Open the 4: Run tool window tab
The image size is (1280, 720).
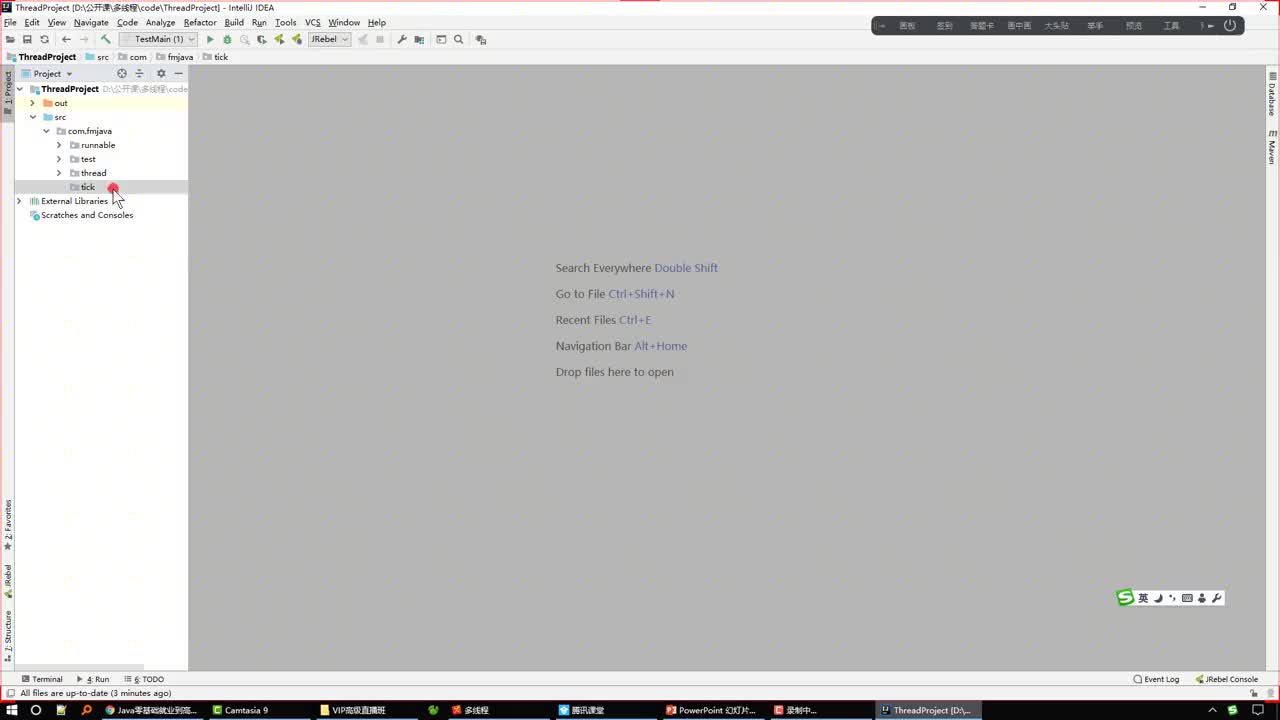[93, 679]
